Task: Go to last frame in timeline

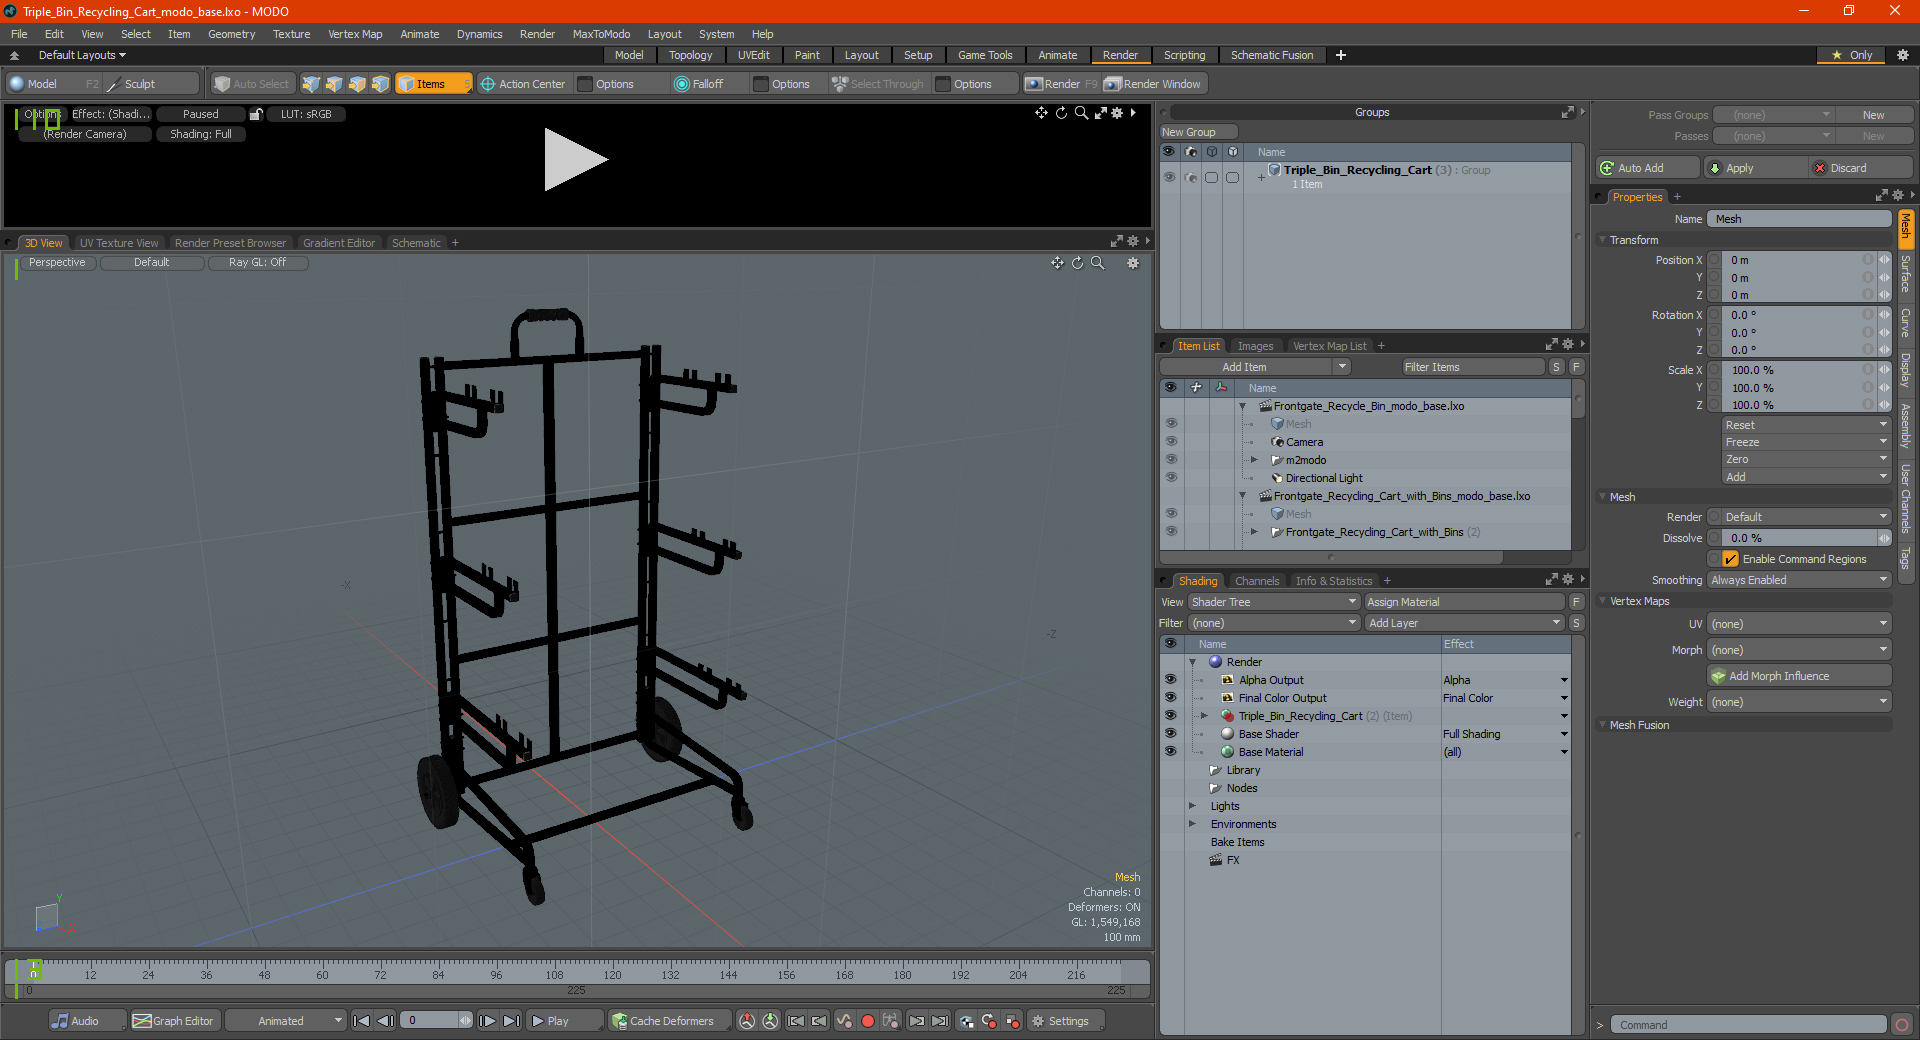Action: 511,1021
